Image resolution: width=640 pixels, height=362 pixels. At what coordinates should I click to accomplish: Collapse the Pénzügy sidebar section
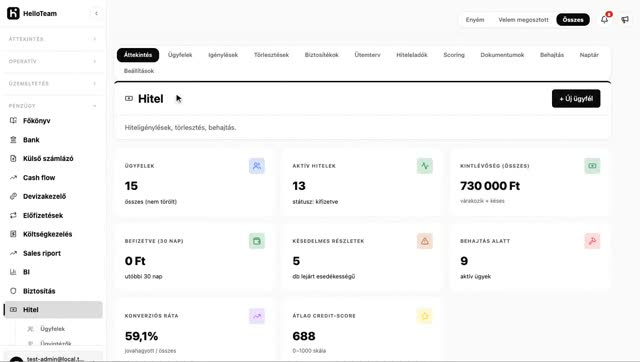click(x=52, y=106)
